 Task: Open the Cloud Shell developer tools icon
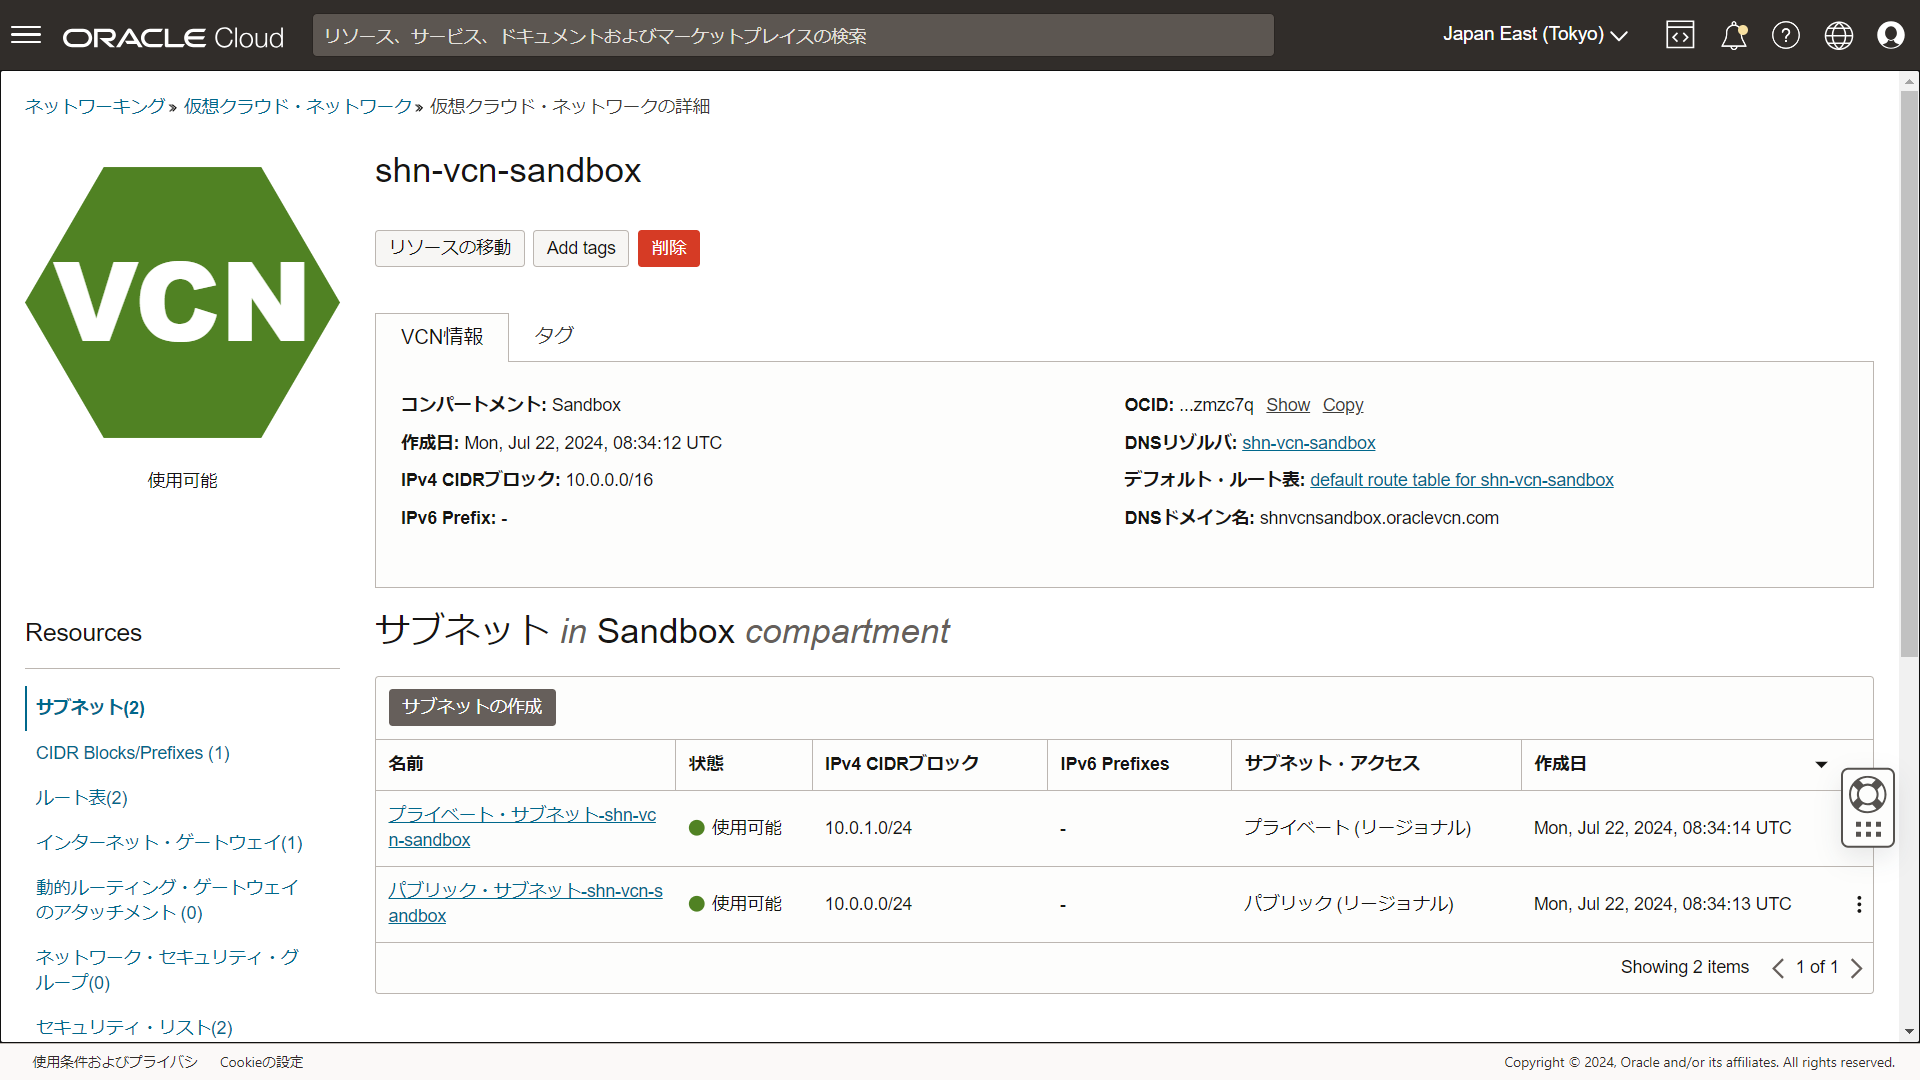pos(1680,36)
